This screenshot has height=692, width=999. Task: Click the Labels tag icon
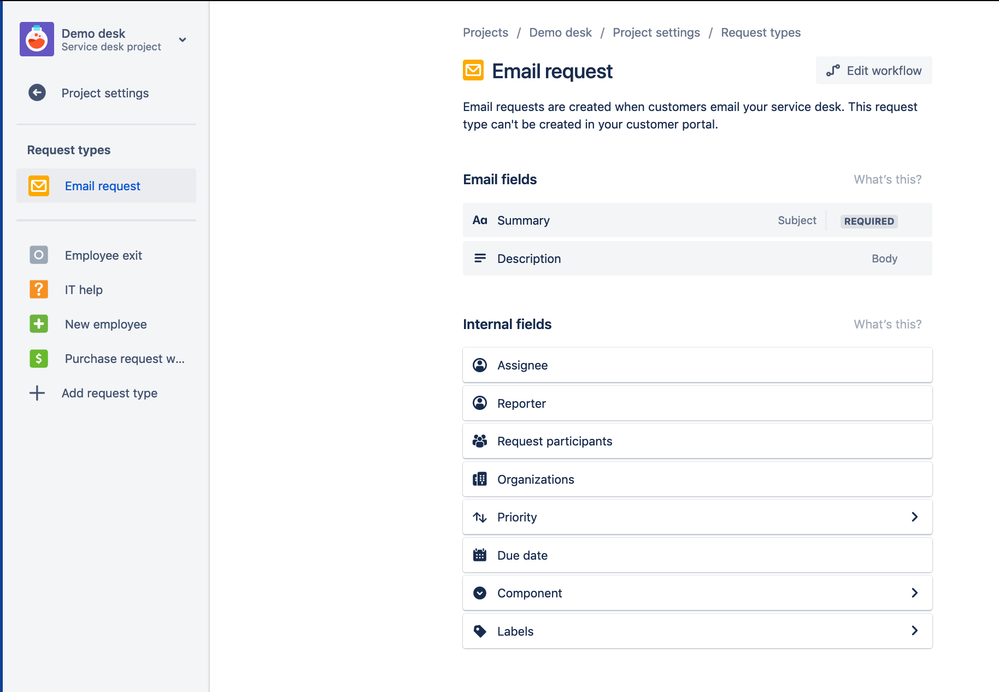[x=480, y=631]
